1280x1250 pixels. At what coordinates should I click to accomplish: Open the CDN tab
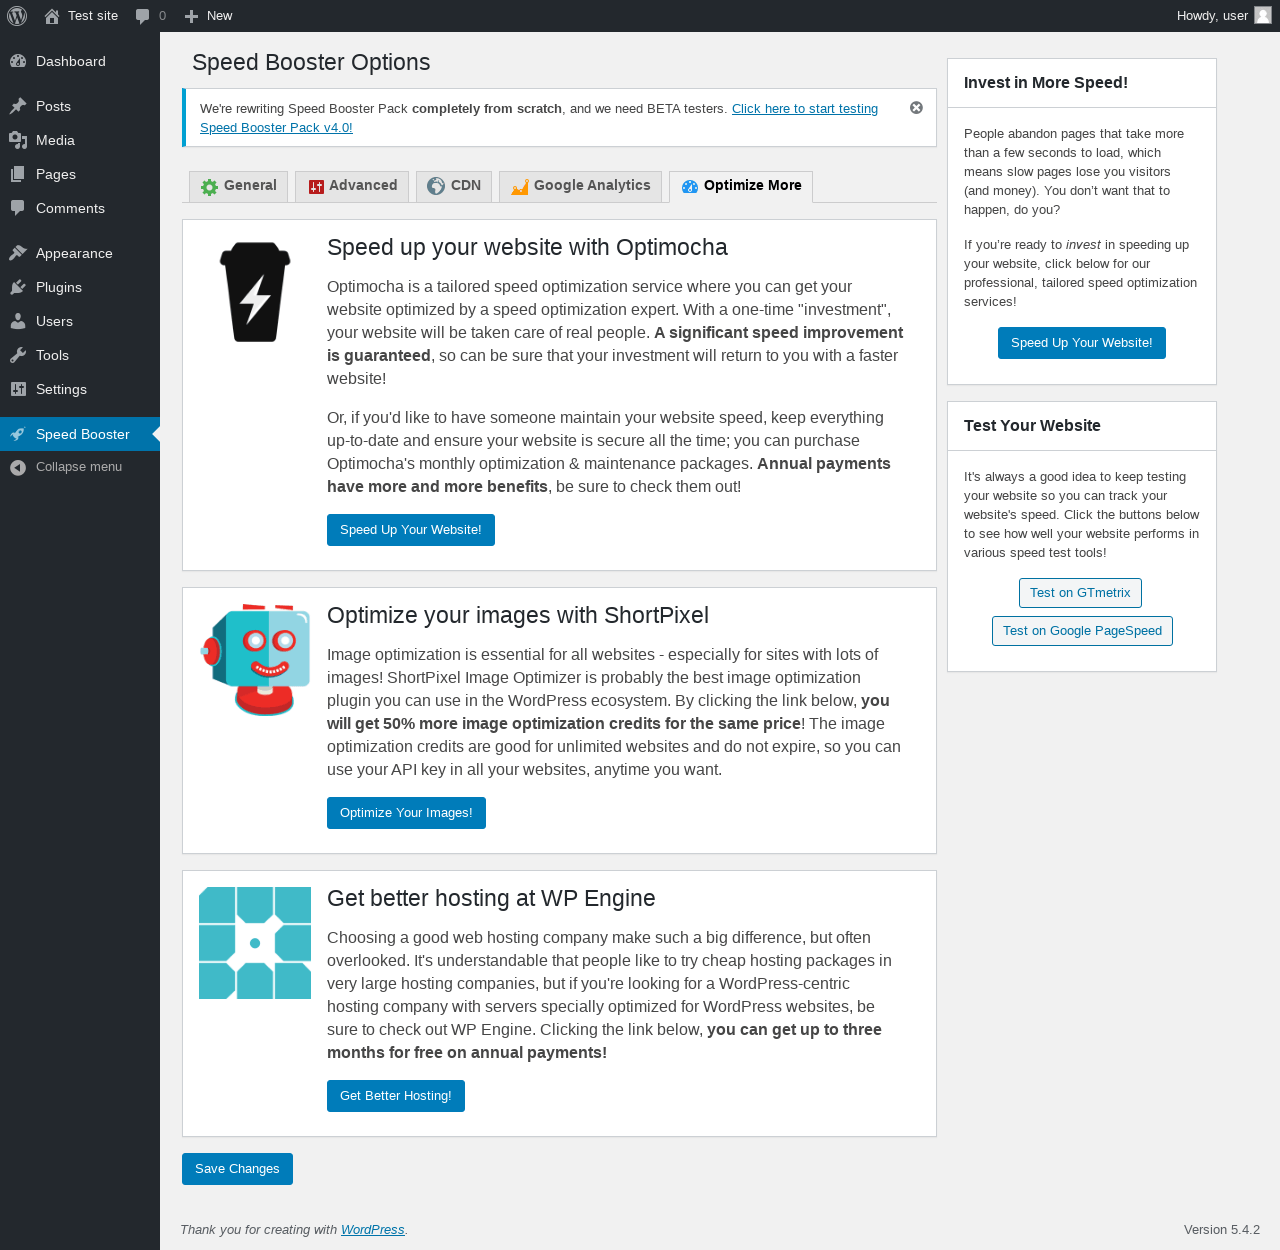[454, 186]
